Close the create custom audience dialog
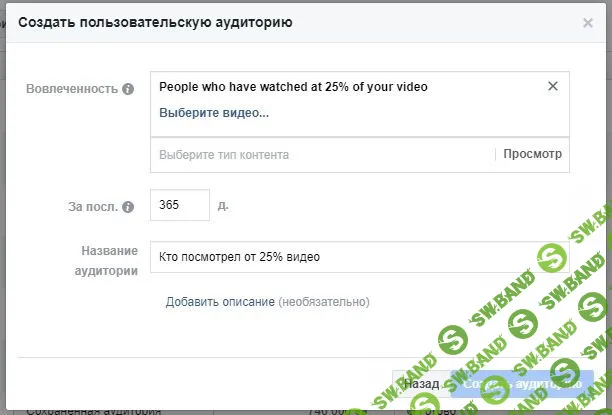Image resolution: width=612 pixels, height=415 pixels. pyautogui.click(x=588, y=23)
